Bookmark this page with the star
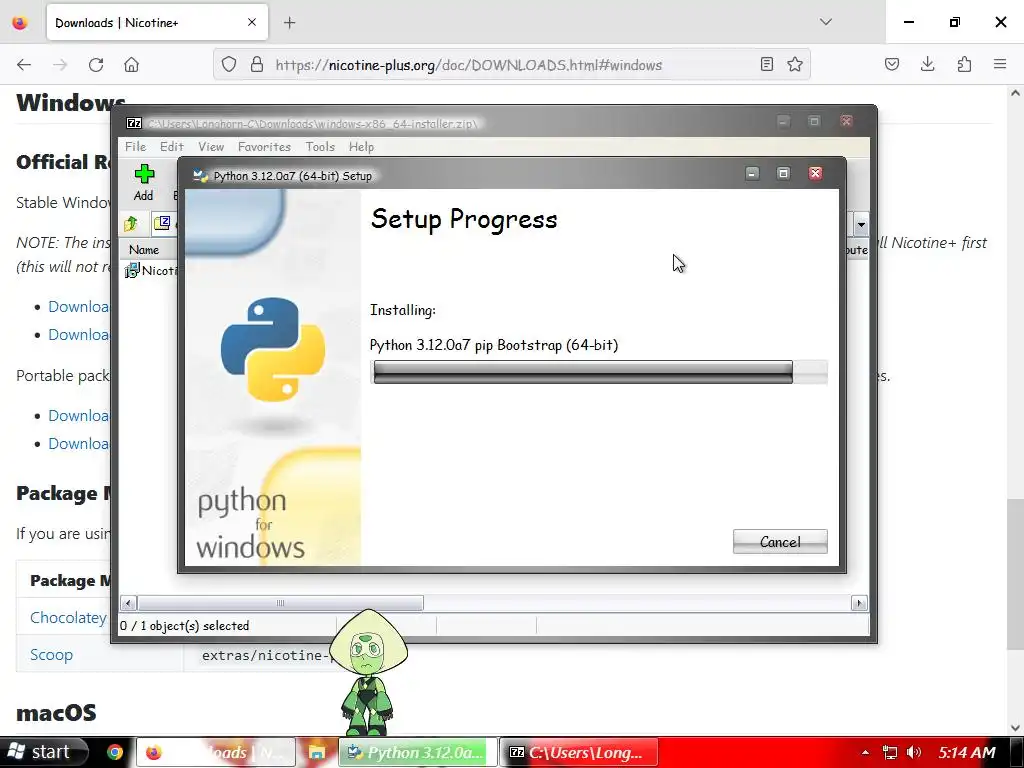The width and height of the screenshot is (1024, 768). pos(795,65)
